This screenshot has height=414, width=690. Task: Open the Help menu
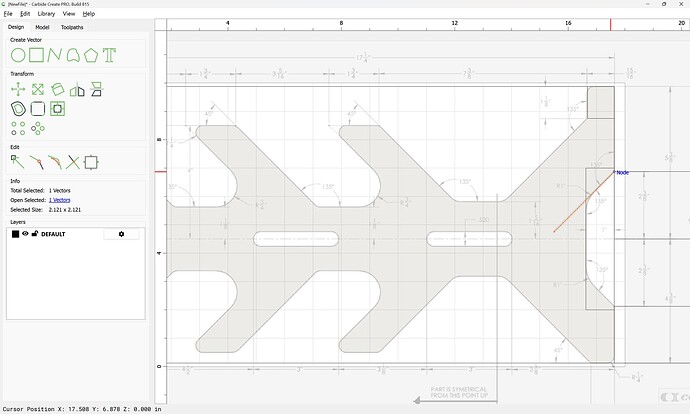(x=89, y=14)
